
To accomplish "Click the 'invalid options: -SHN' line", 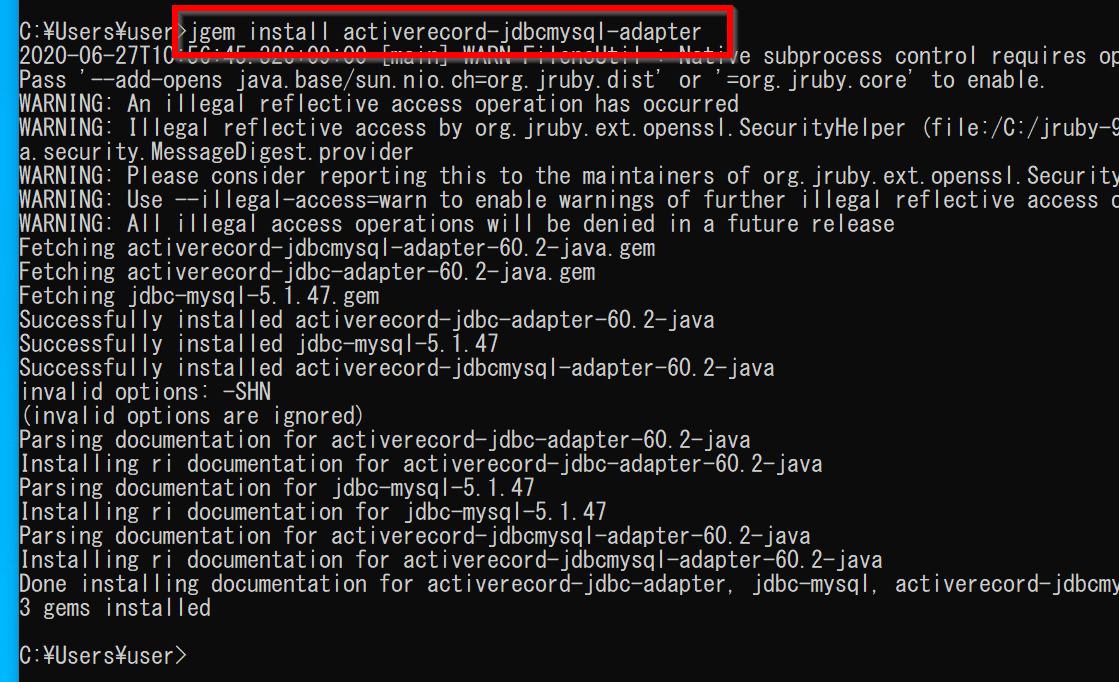I will click(x=145, y=392).
